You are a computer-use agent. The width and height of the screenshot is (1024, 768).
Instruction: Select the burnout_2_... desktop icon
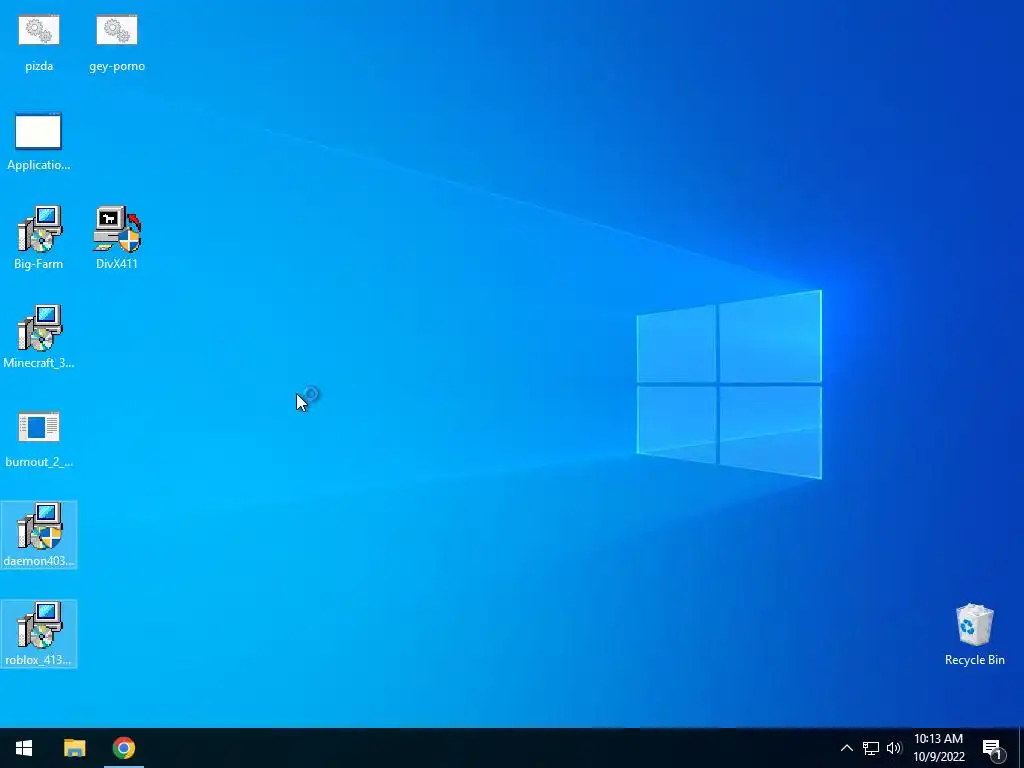(39, 439)
